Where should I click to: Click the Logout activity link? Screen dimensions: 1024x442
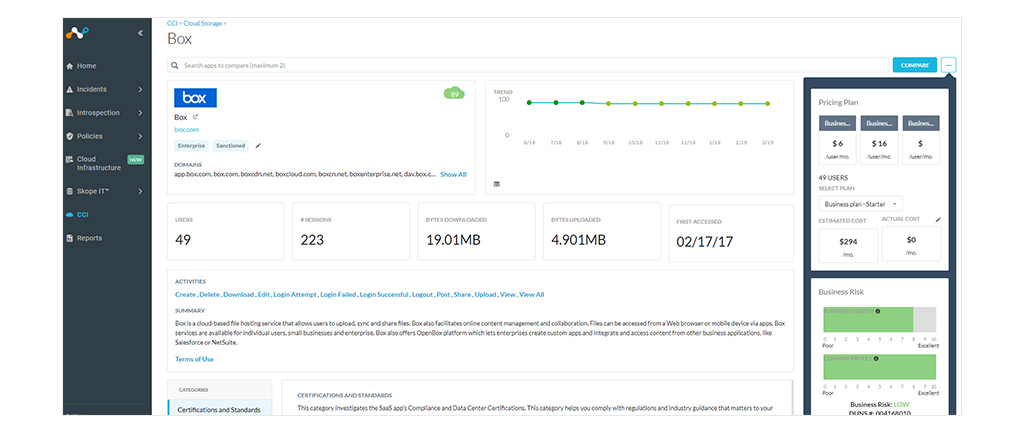423,294
